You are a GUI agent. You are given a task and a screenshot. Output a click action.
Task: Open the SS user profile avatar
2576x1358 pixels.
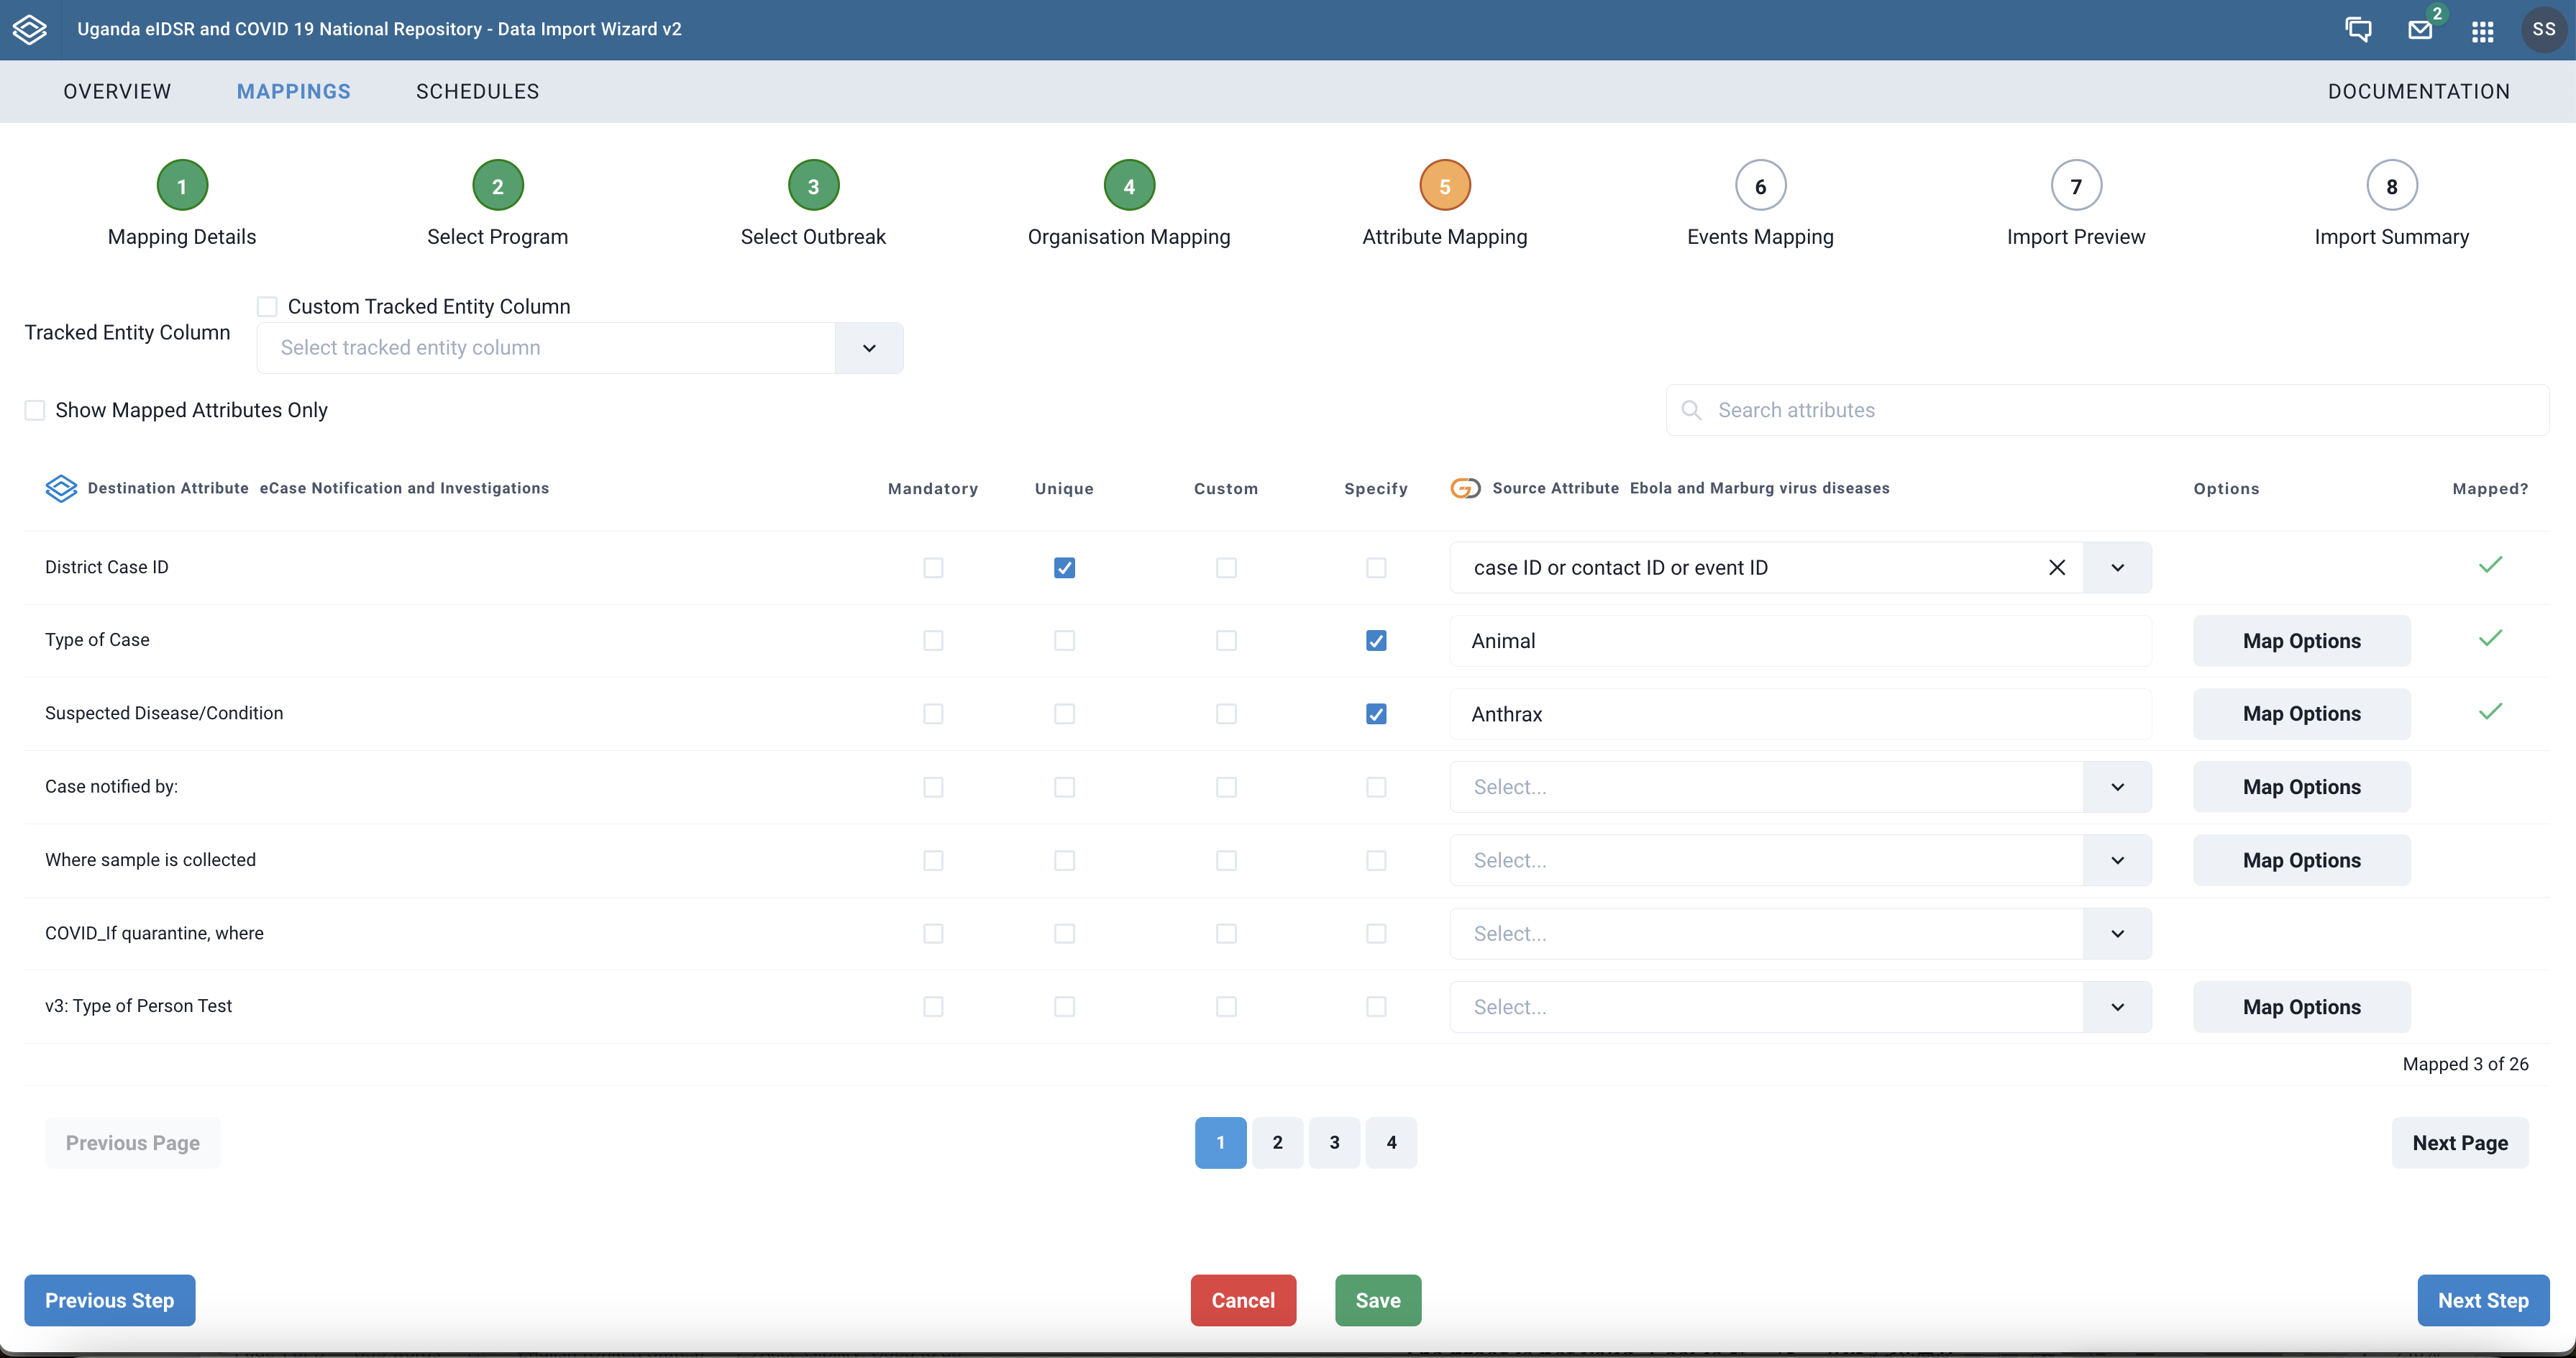[2544, 30]
